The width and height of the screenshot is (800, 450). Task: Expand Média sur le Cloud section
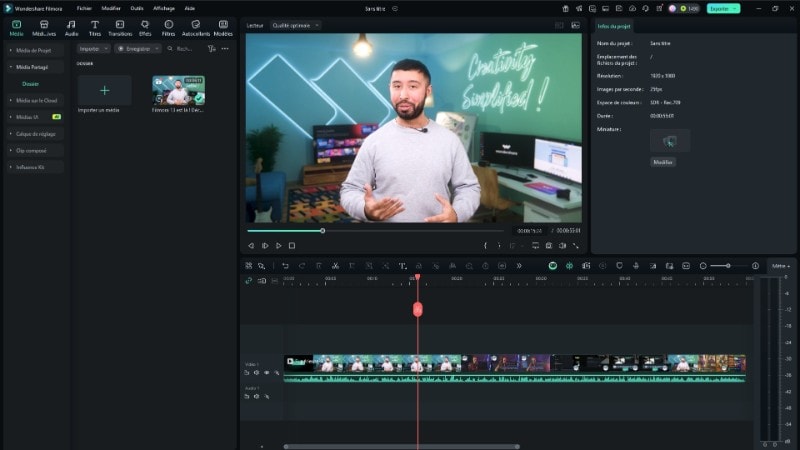[x=35, y=101]
